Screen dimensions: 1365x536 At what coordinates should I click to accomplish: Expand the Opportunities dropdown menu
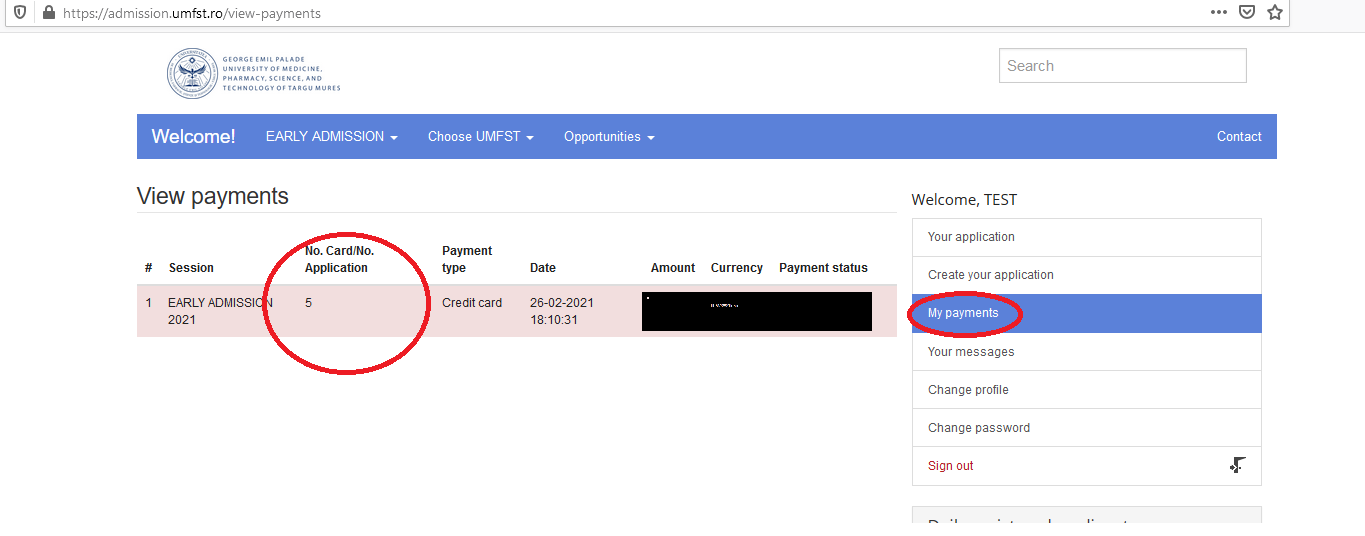click(608, 137)
